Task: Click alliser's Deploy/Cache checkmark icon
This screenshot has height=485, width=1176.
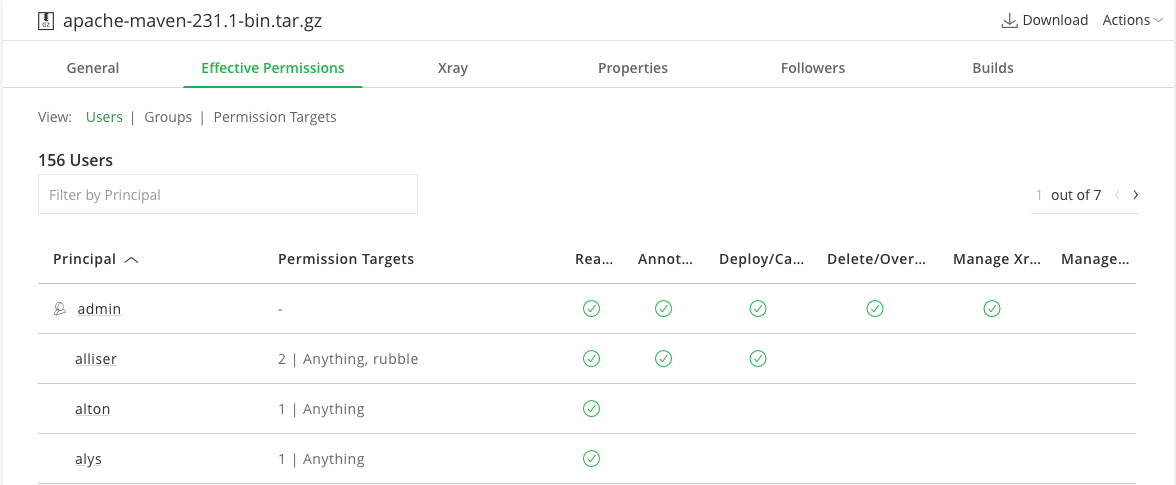Action: click(758, 358)
